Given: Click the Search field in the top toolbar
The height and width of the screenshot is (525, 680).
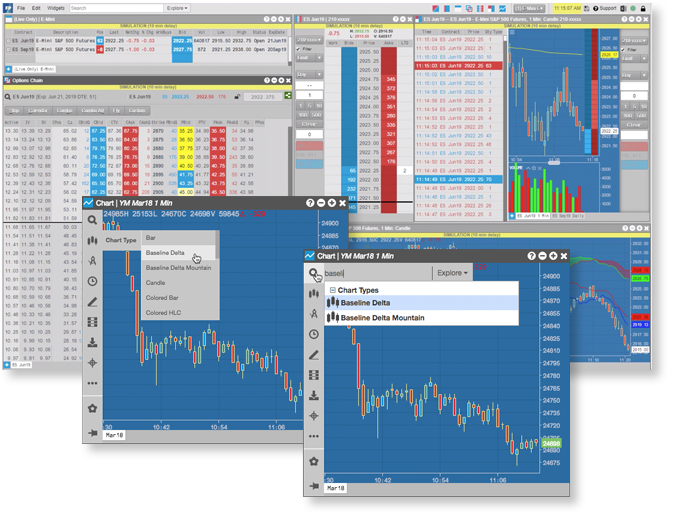Looking at the screenshot, I should click(x=110, y=8).
